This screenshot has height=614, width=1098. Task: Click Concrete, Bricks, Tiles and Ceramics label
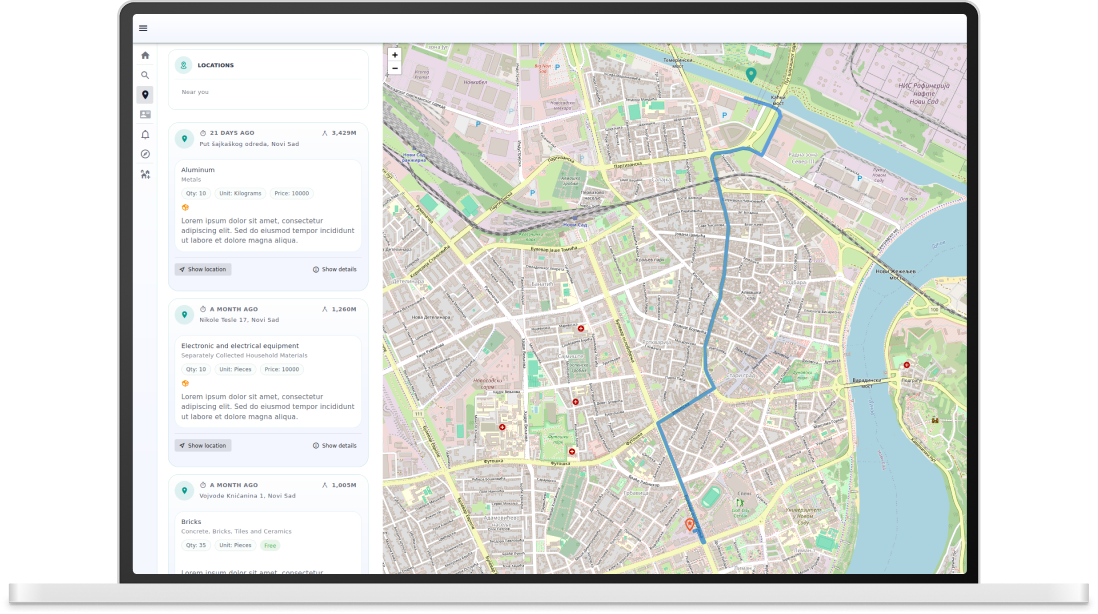[x=236, y=531]
